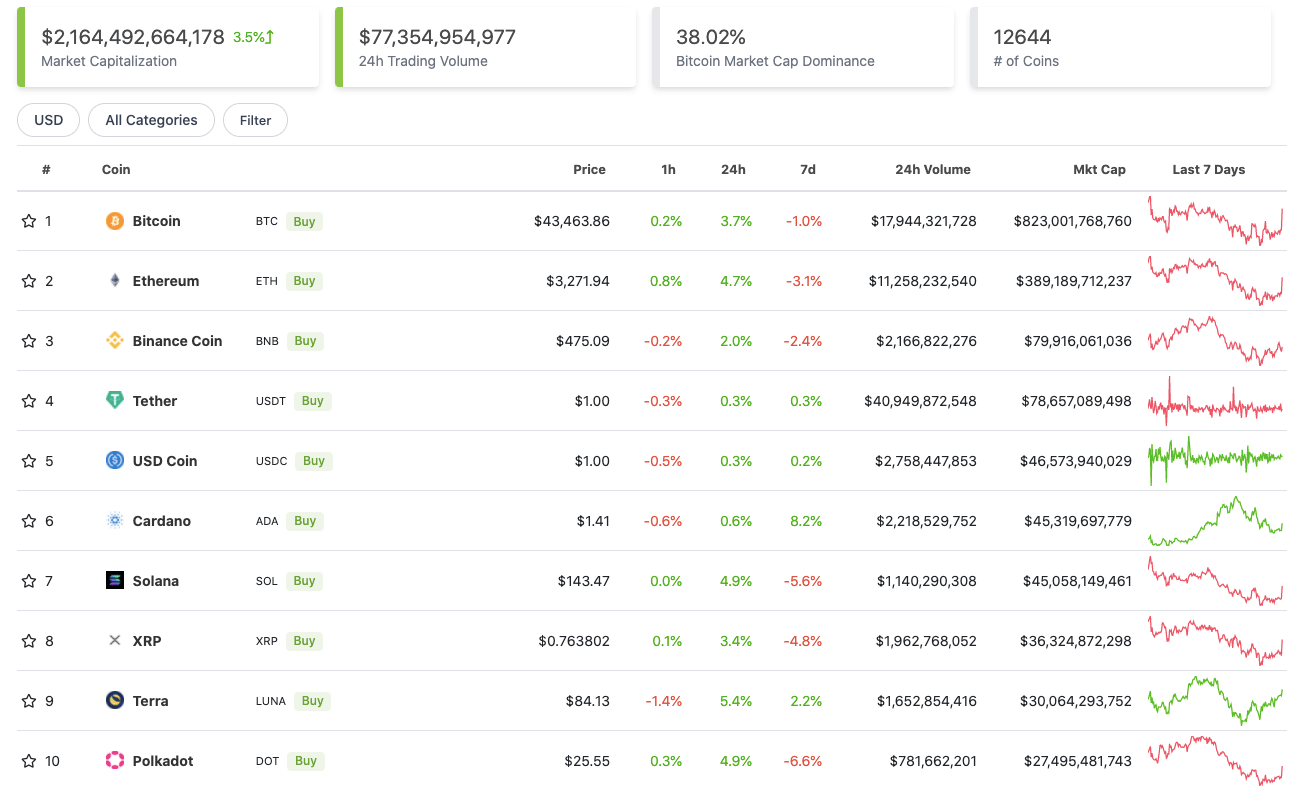Screen dimensions: 1293x790
Task: Click Tether 24h volume $40,949,872,548
Action: 920,401
